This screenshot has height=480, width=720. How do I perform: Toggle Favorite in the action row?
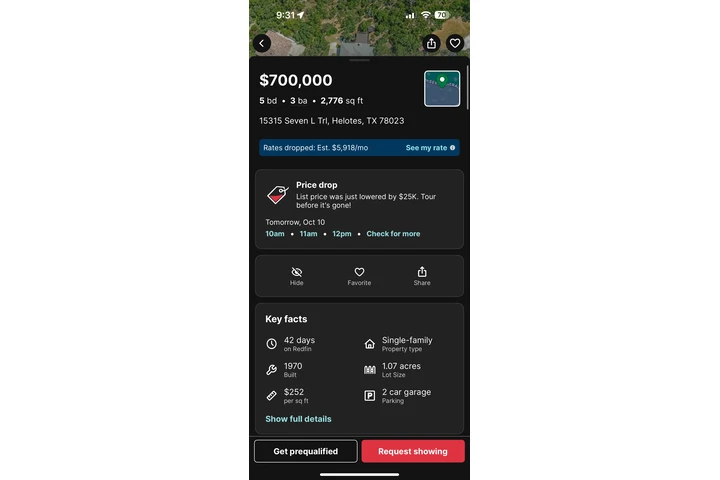click(359, 277)
